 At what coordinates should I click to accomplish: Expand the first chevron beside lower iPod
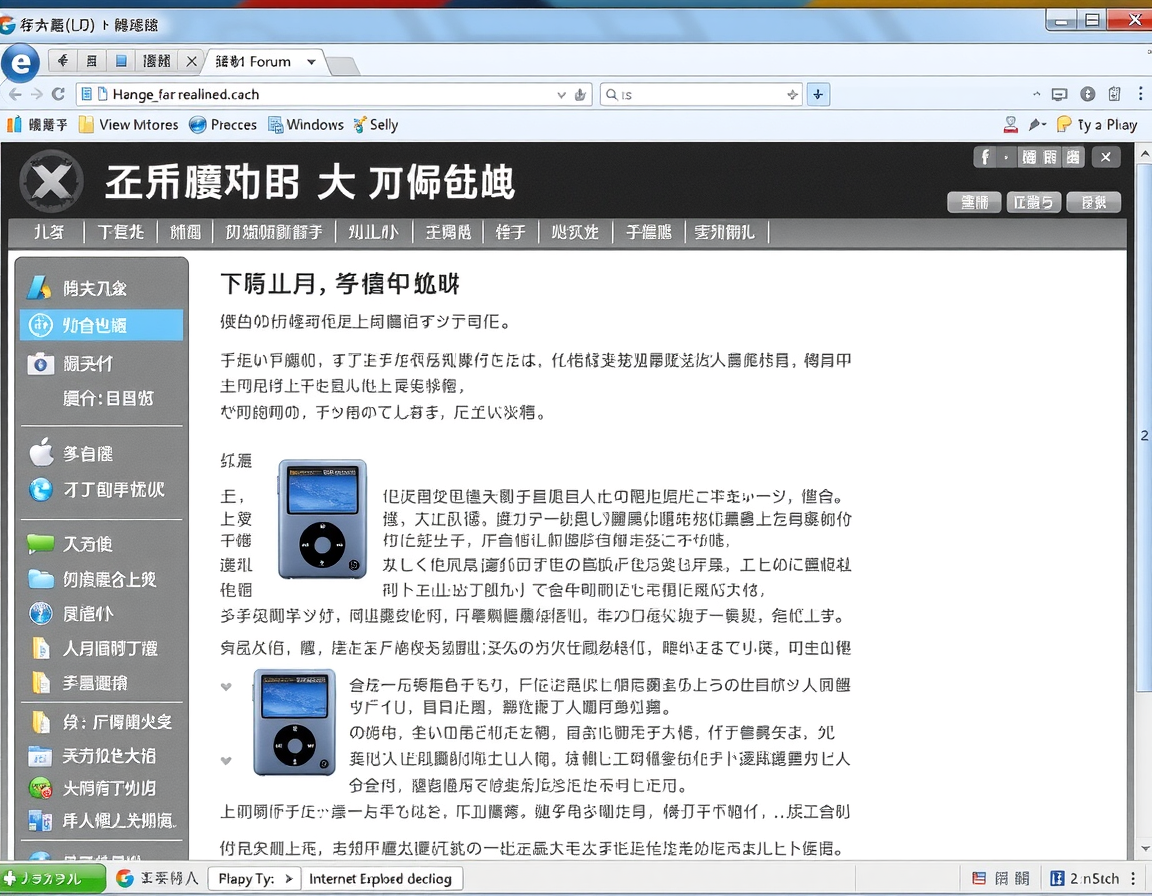[226, 687]
